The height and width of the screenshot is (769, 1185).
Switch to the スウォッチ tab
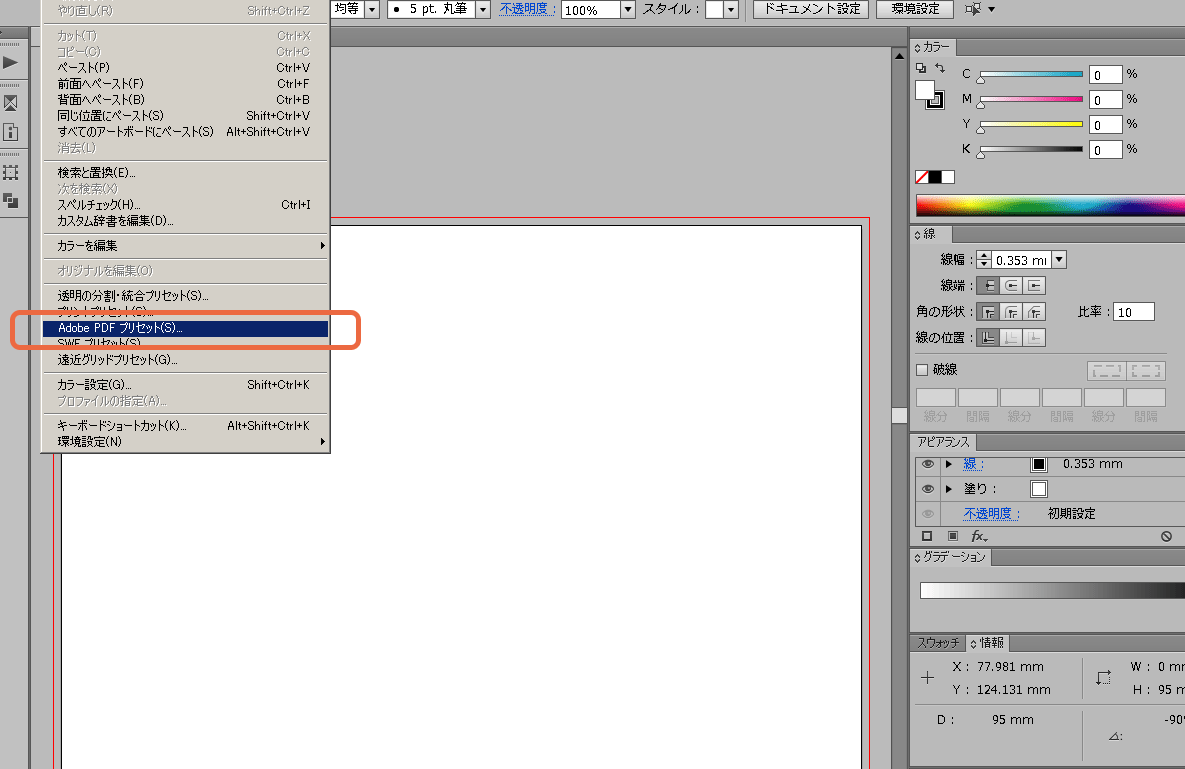click(938, 643)
